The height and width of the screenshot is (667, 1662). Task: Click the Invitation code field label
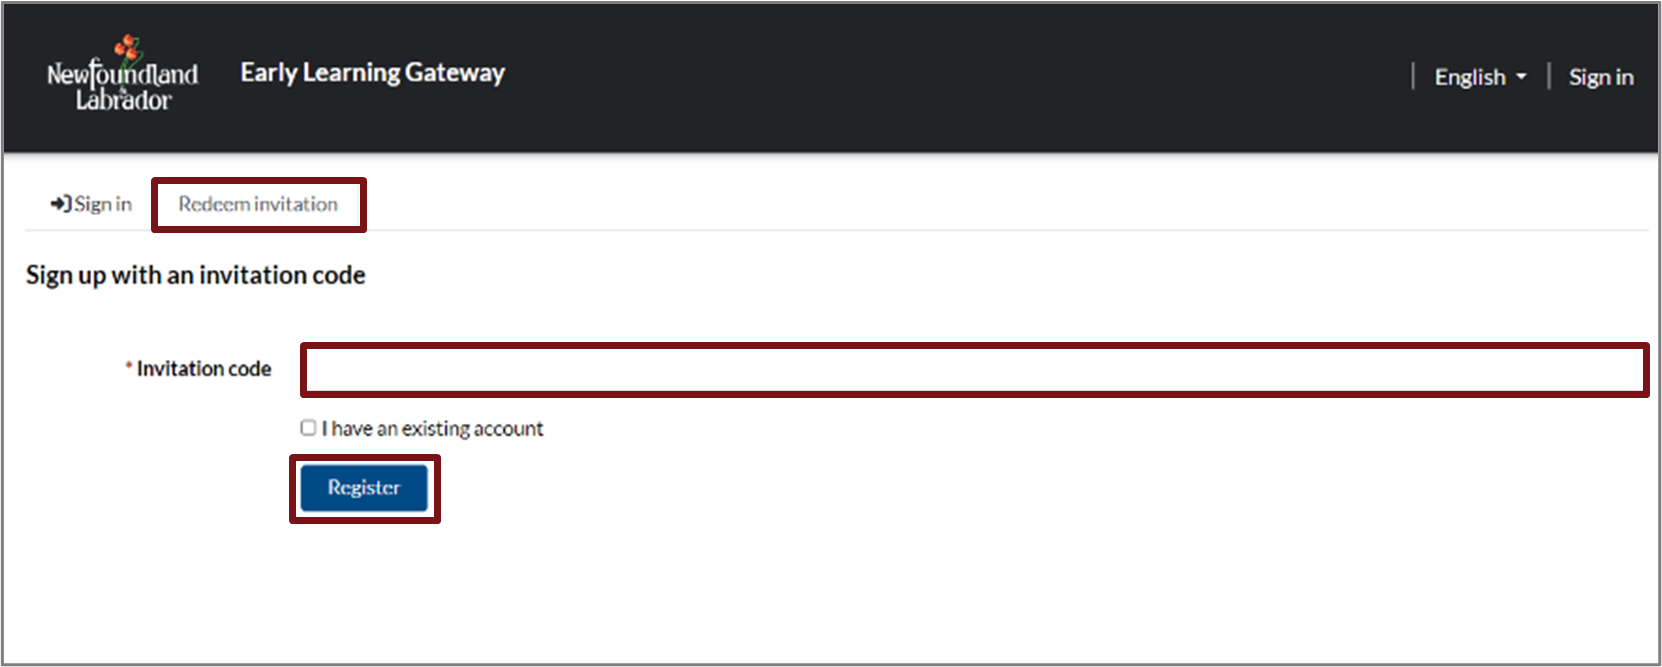click(204, 369)
